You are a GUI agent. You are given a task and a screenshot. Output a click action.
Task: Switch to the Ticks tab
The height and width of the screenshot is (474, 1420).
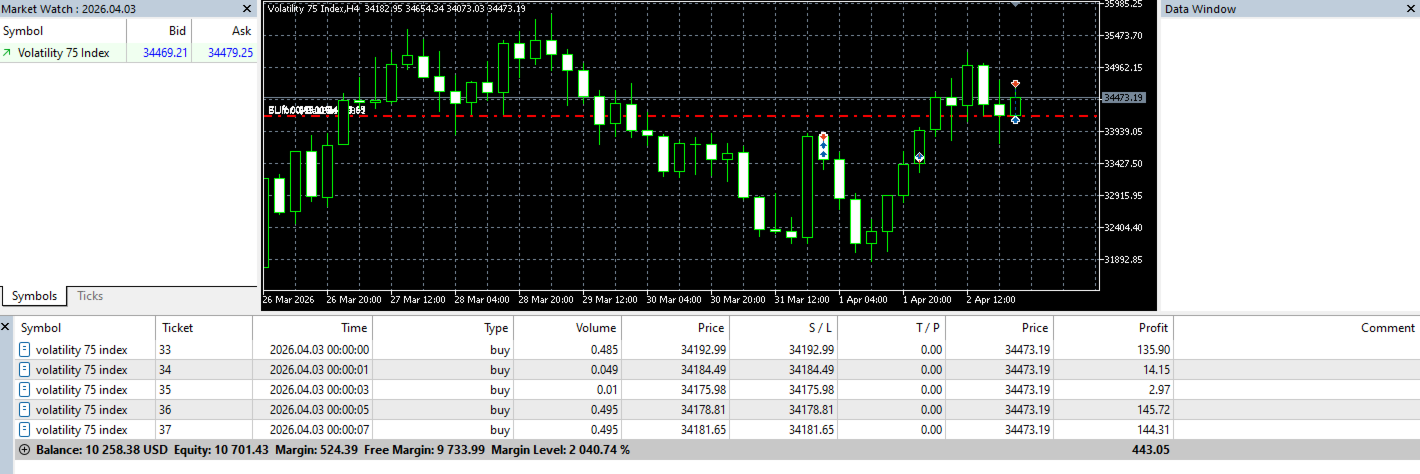[x=90, y=296]
